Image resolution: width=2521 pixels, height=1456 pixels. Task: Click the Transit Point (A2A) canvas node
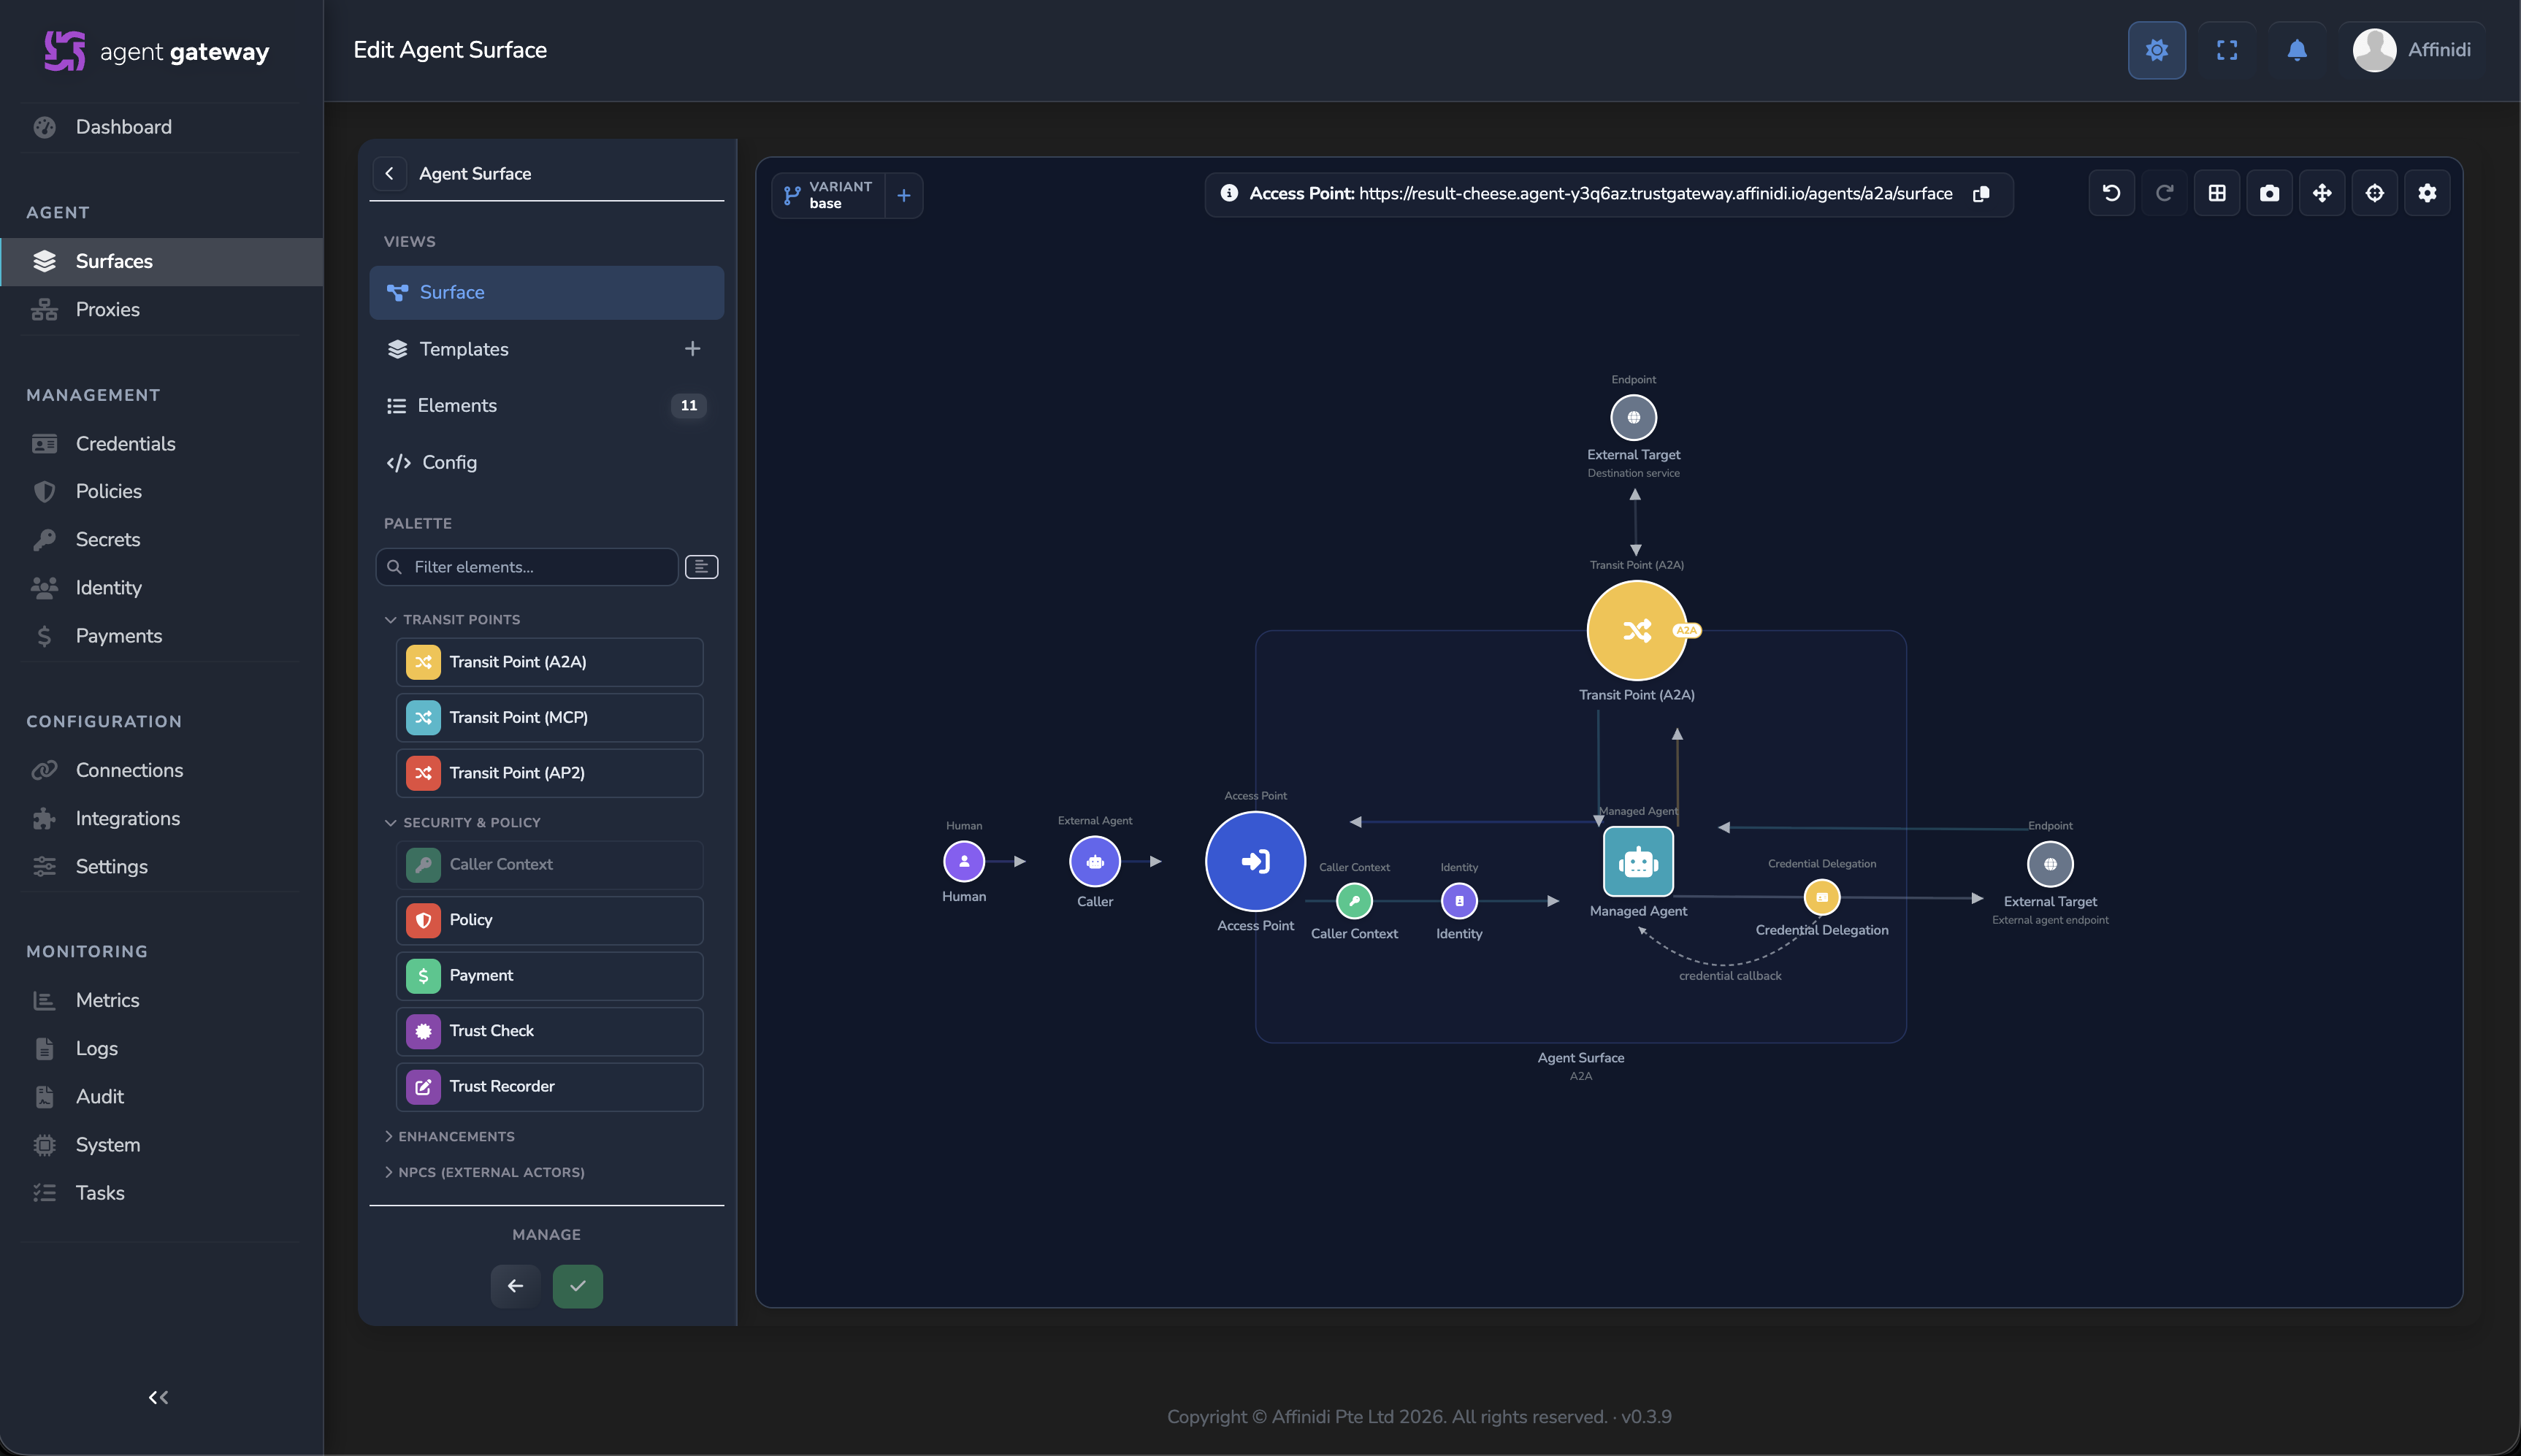1637,630
